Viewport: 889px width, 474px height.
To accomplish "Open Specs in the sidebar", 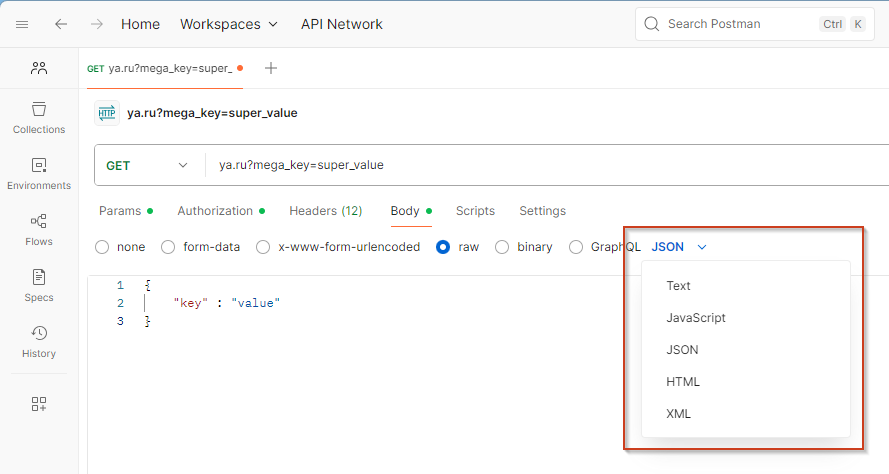I will click(39, 286).
